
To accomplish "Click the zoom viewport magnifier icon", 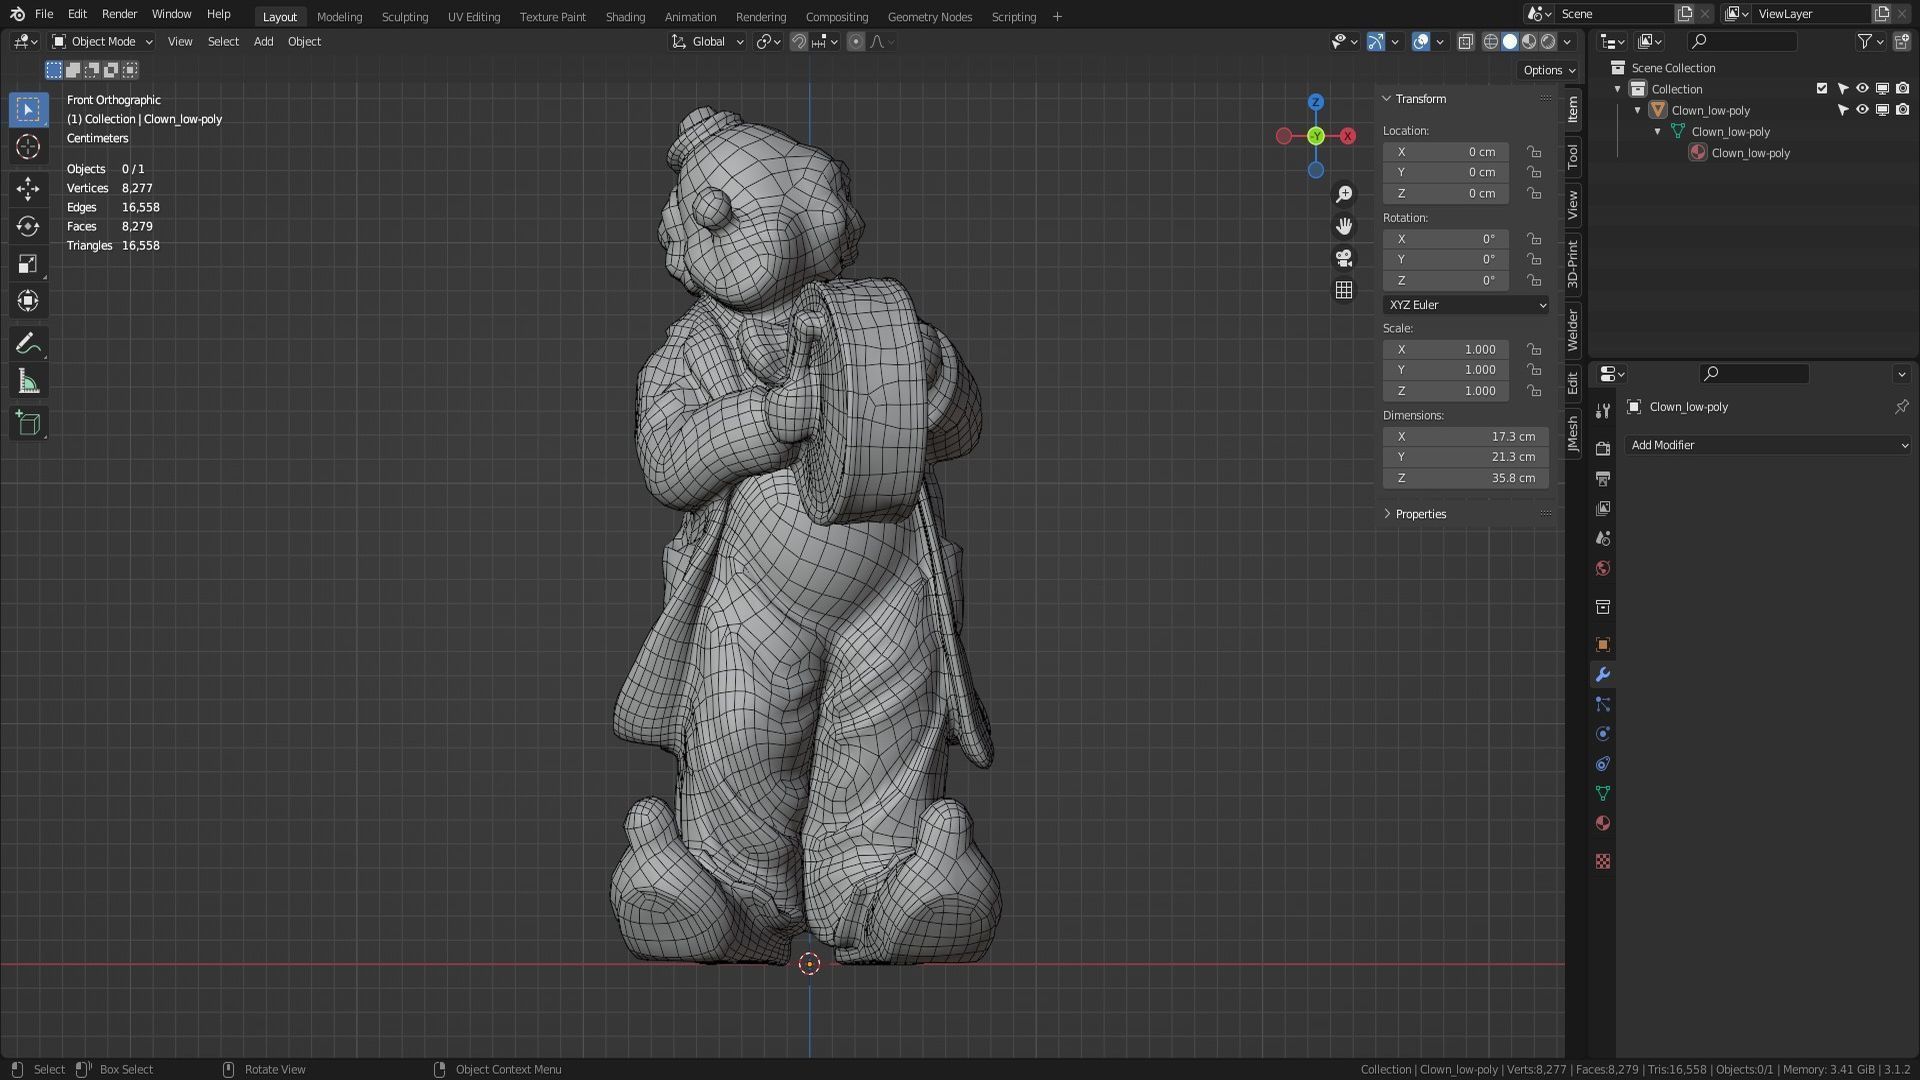I will point(1344,194).
